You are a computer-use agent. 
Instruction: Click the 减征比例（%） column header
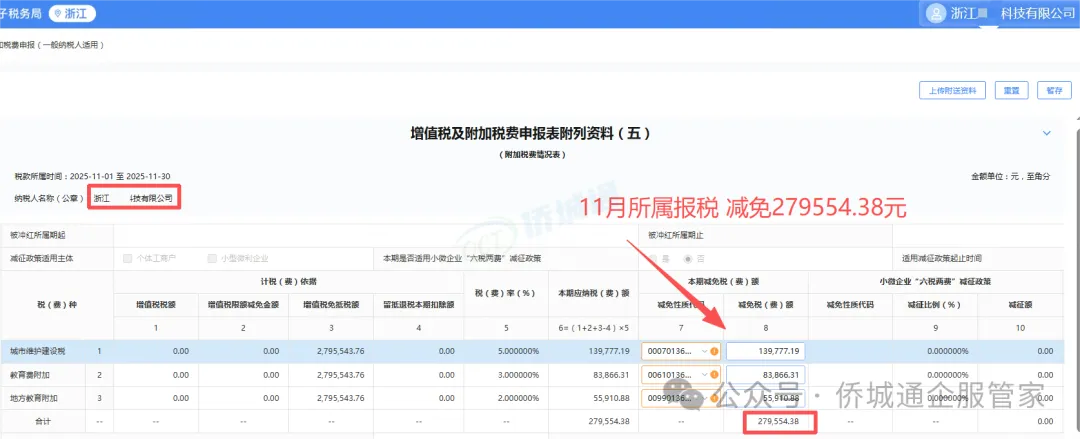click(x=935, y=303)
